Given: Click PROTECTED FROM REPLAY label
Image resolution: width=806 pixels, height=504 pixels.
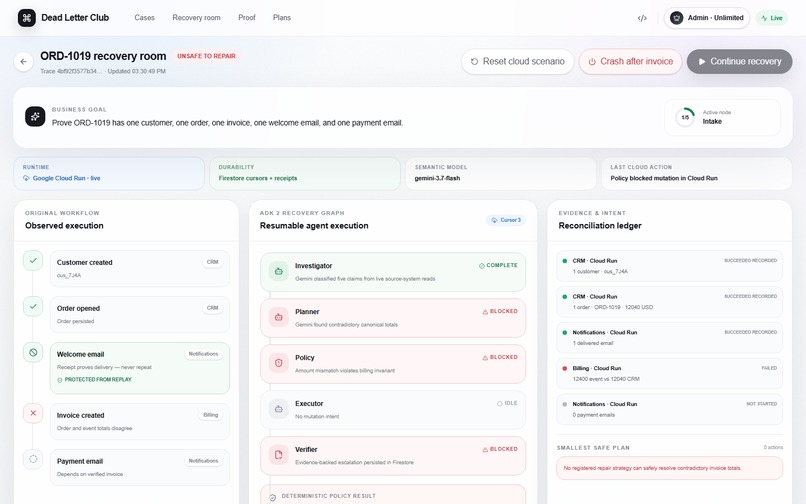Looking at the screenshot, I should pyautogui.click(x=94, y=380).
